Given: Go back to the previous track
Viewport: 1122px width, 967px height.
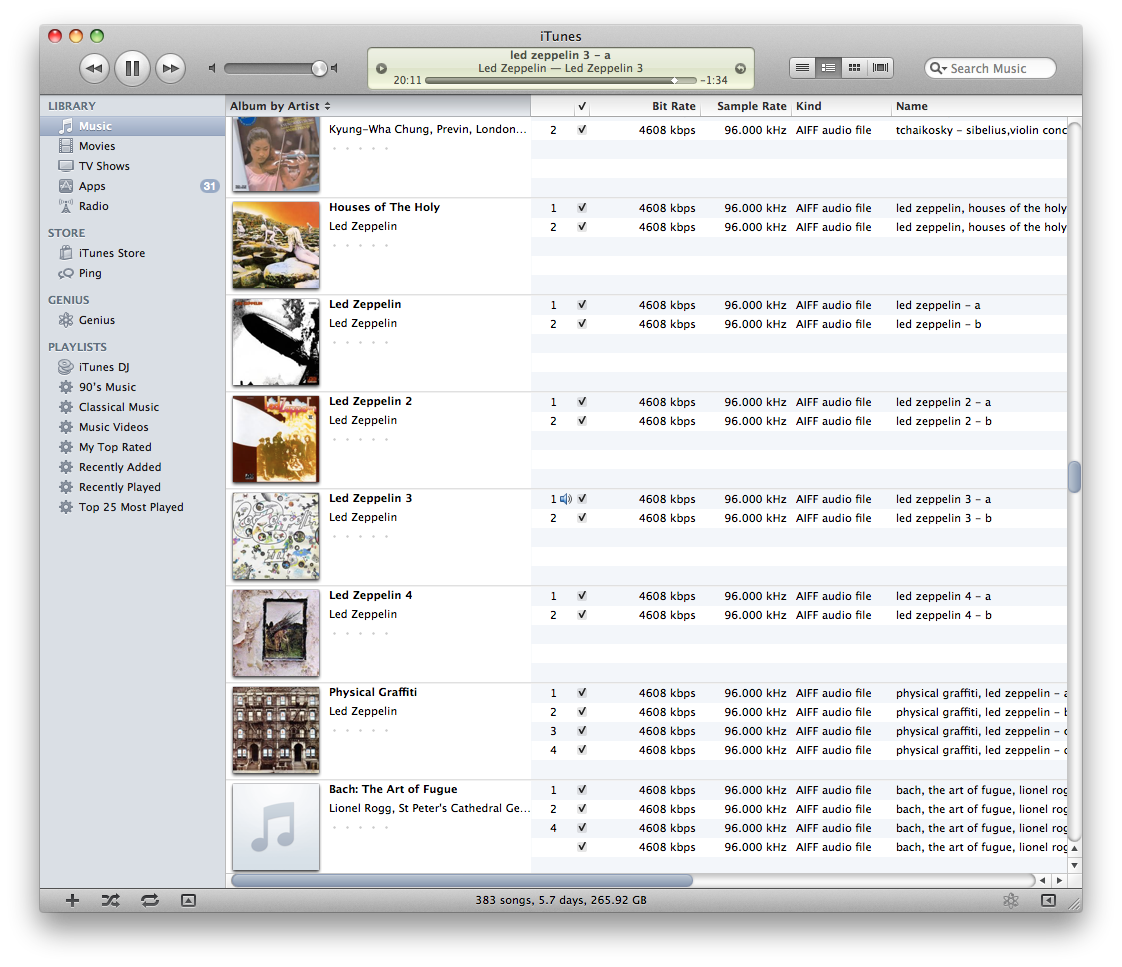Looking at the screenshot, I should (93, 68).
